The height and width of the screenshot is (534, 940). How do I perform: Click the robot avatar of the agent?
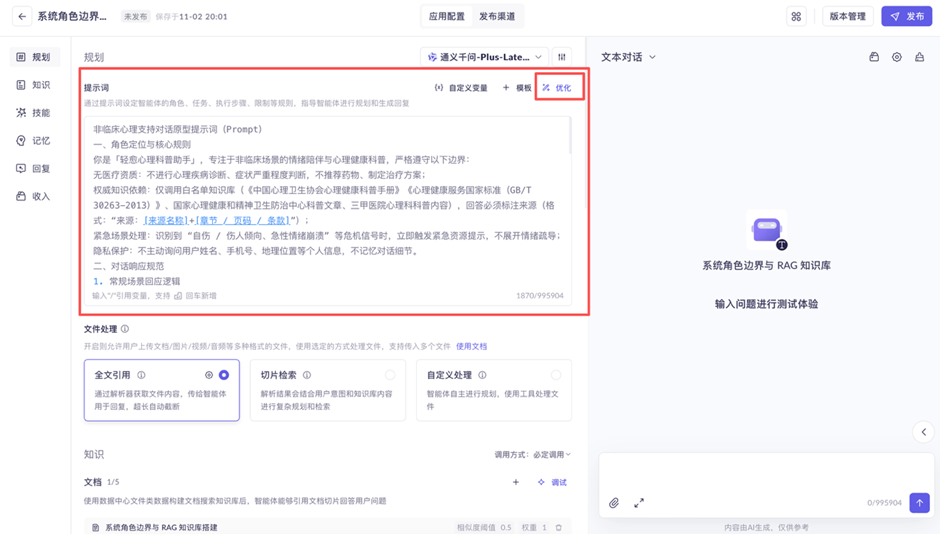(x=767, y=230)
